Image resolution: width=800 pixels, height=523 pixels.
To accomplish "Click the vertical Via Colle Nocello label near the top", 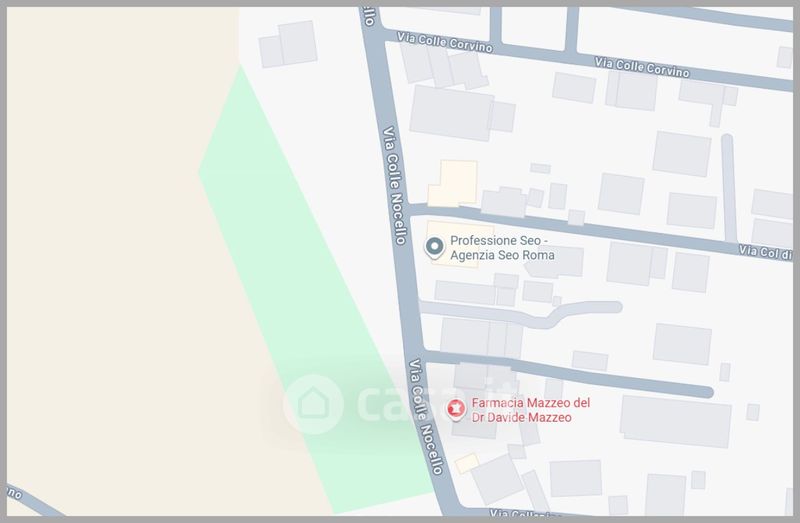I will click(x=395, y=185).
